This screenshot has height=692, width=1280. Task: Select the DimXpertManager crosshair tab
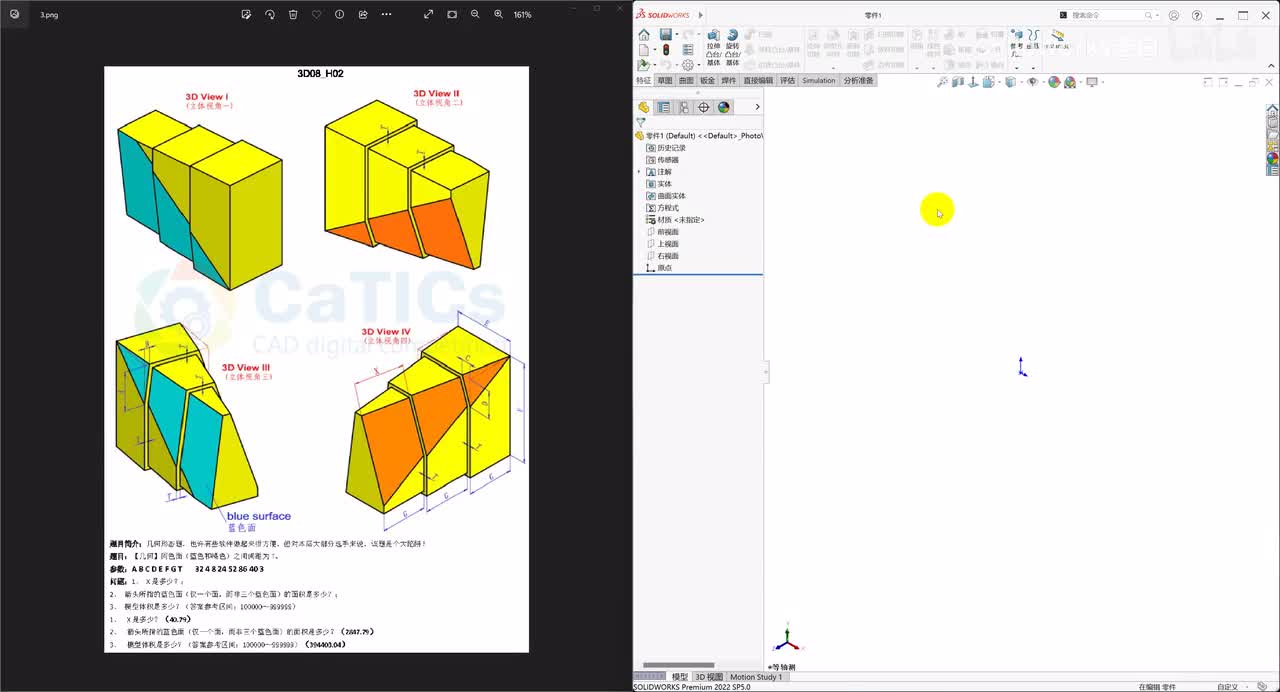(704, 107)
